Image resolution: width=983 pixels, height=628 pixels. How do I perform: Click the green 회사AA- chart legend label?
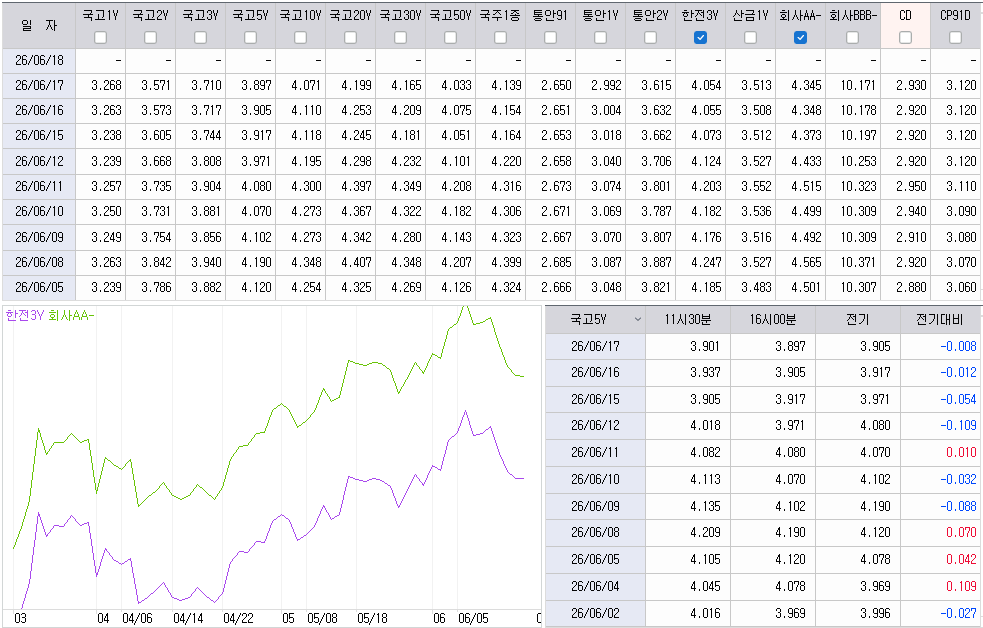71,315
